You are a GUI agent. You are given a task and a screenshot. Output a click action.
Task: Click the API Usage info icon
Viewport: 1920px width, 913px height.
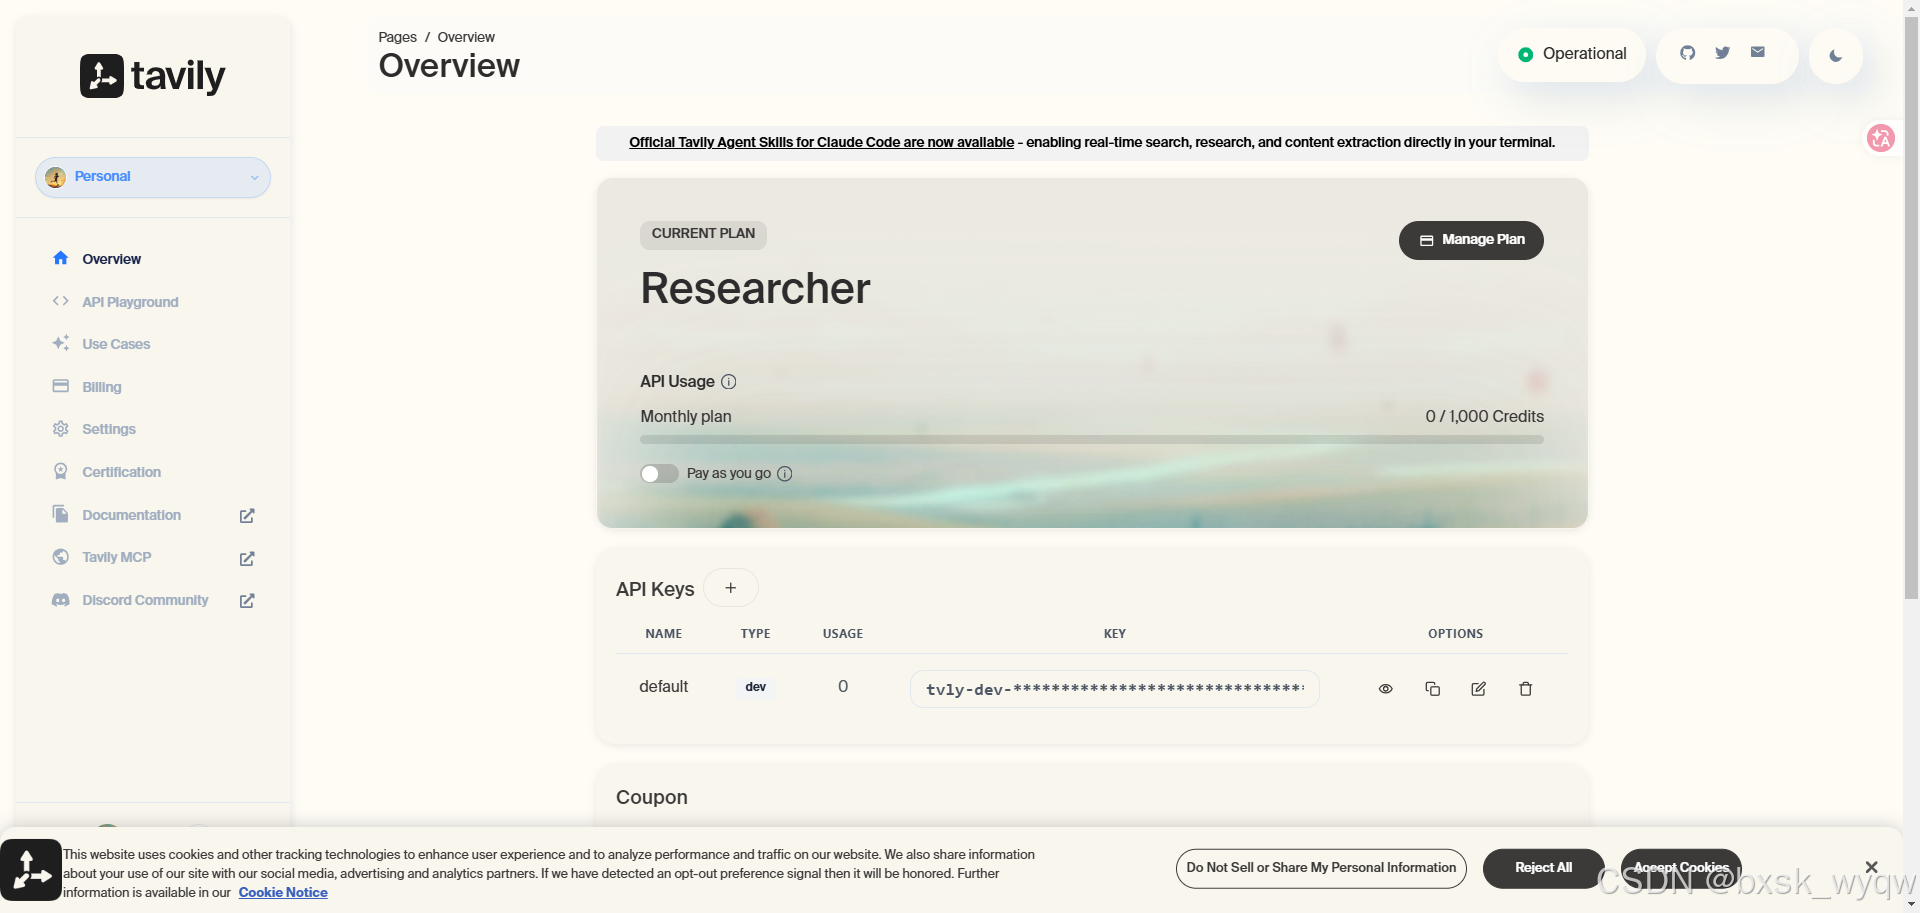(729, 382)
